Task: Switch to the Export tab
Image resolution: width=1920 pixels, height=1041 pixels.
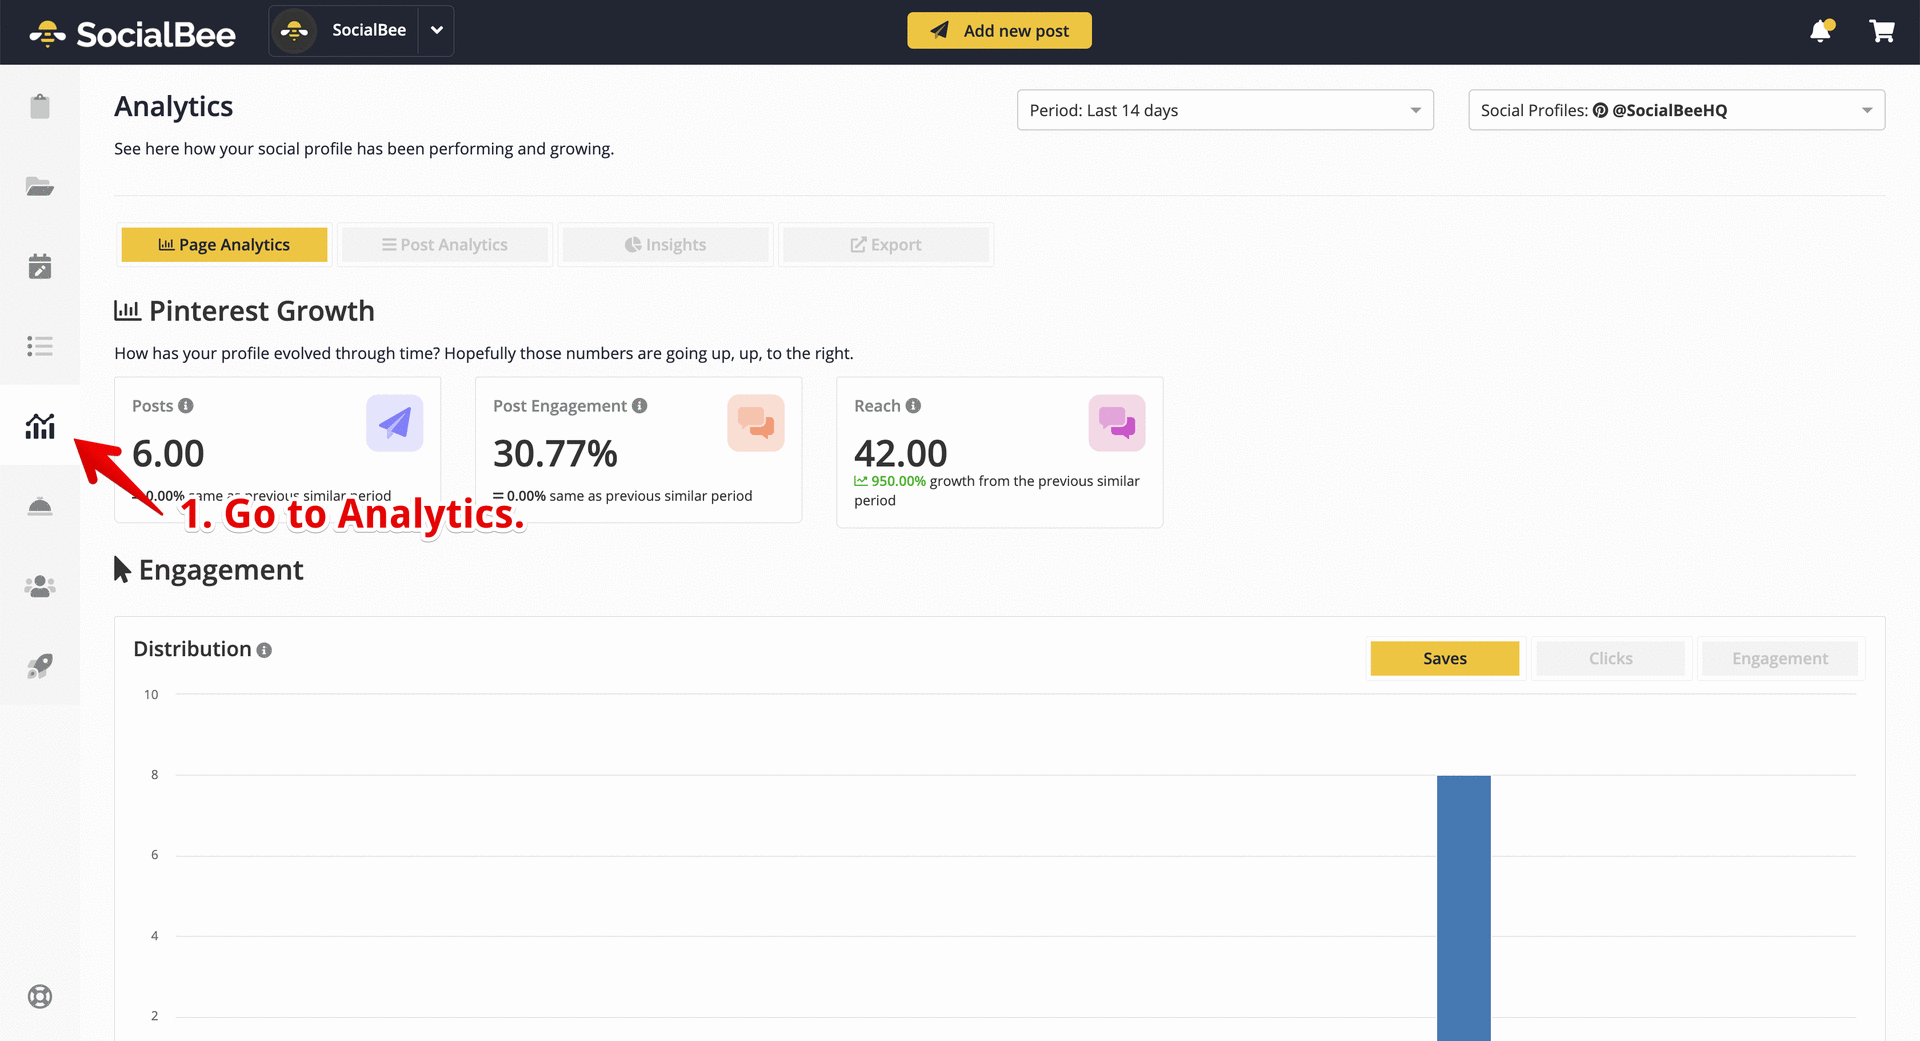Action: coord(886,245)
